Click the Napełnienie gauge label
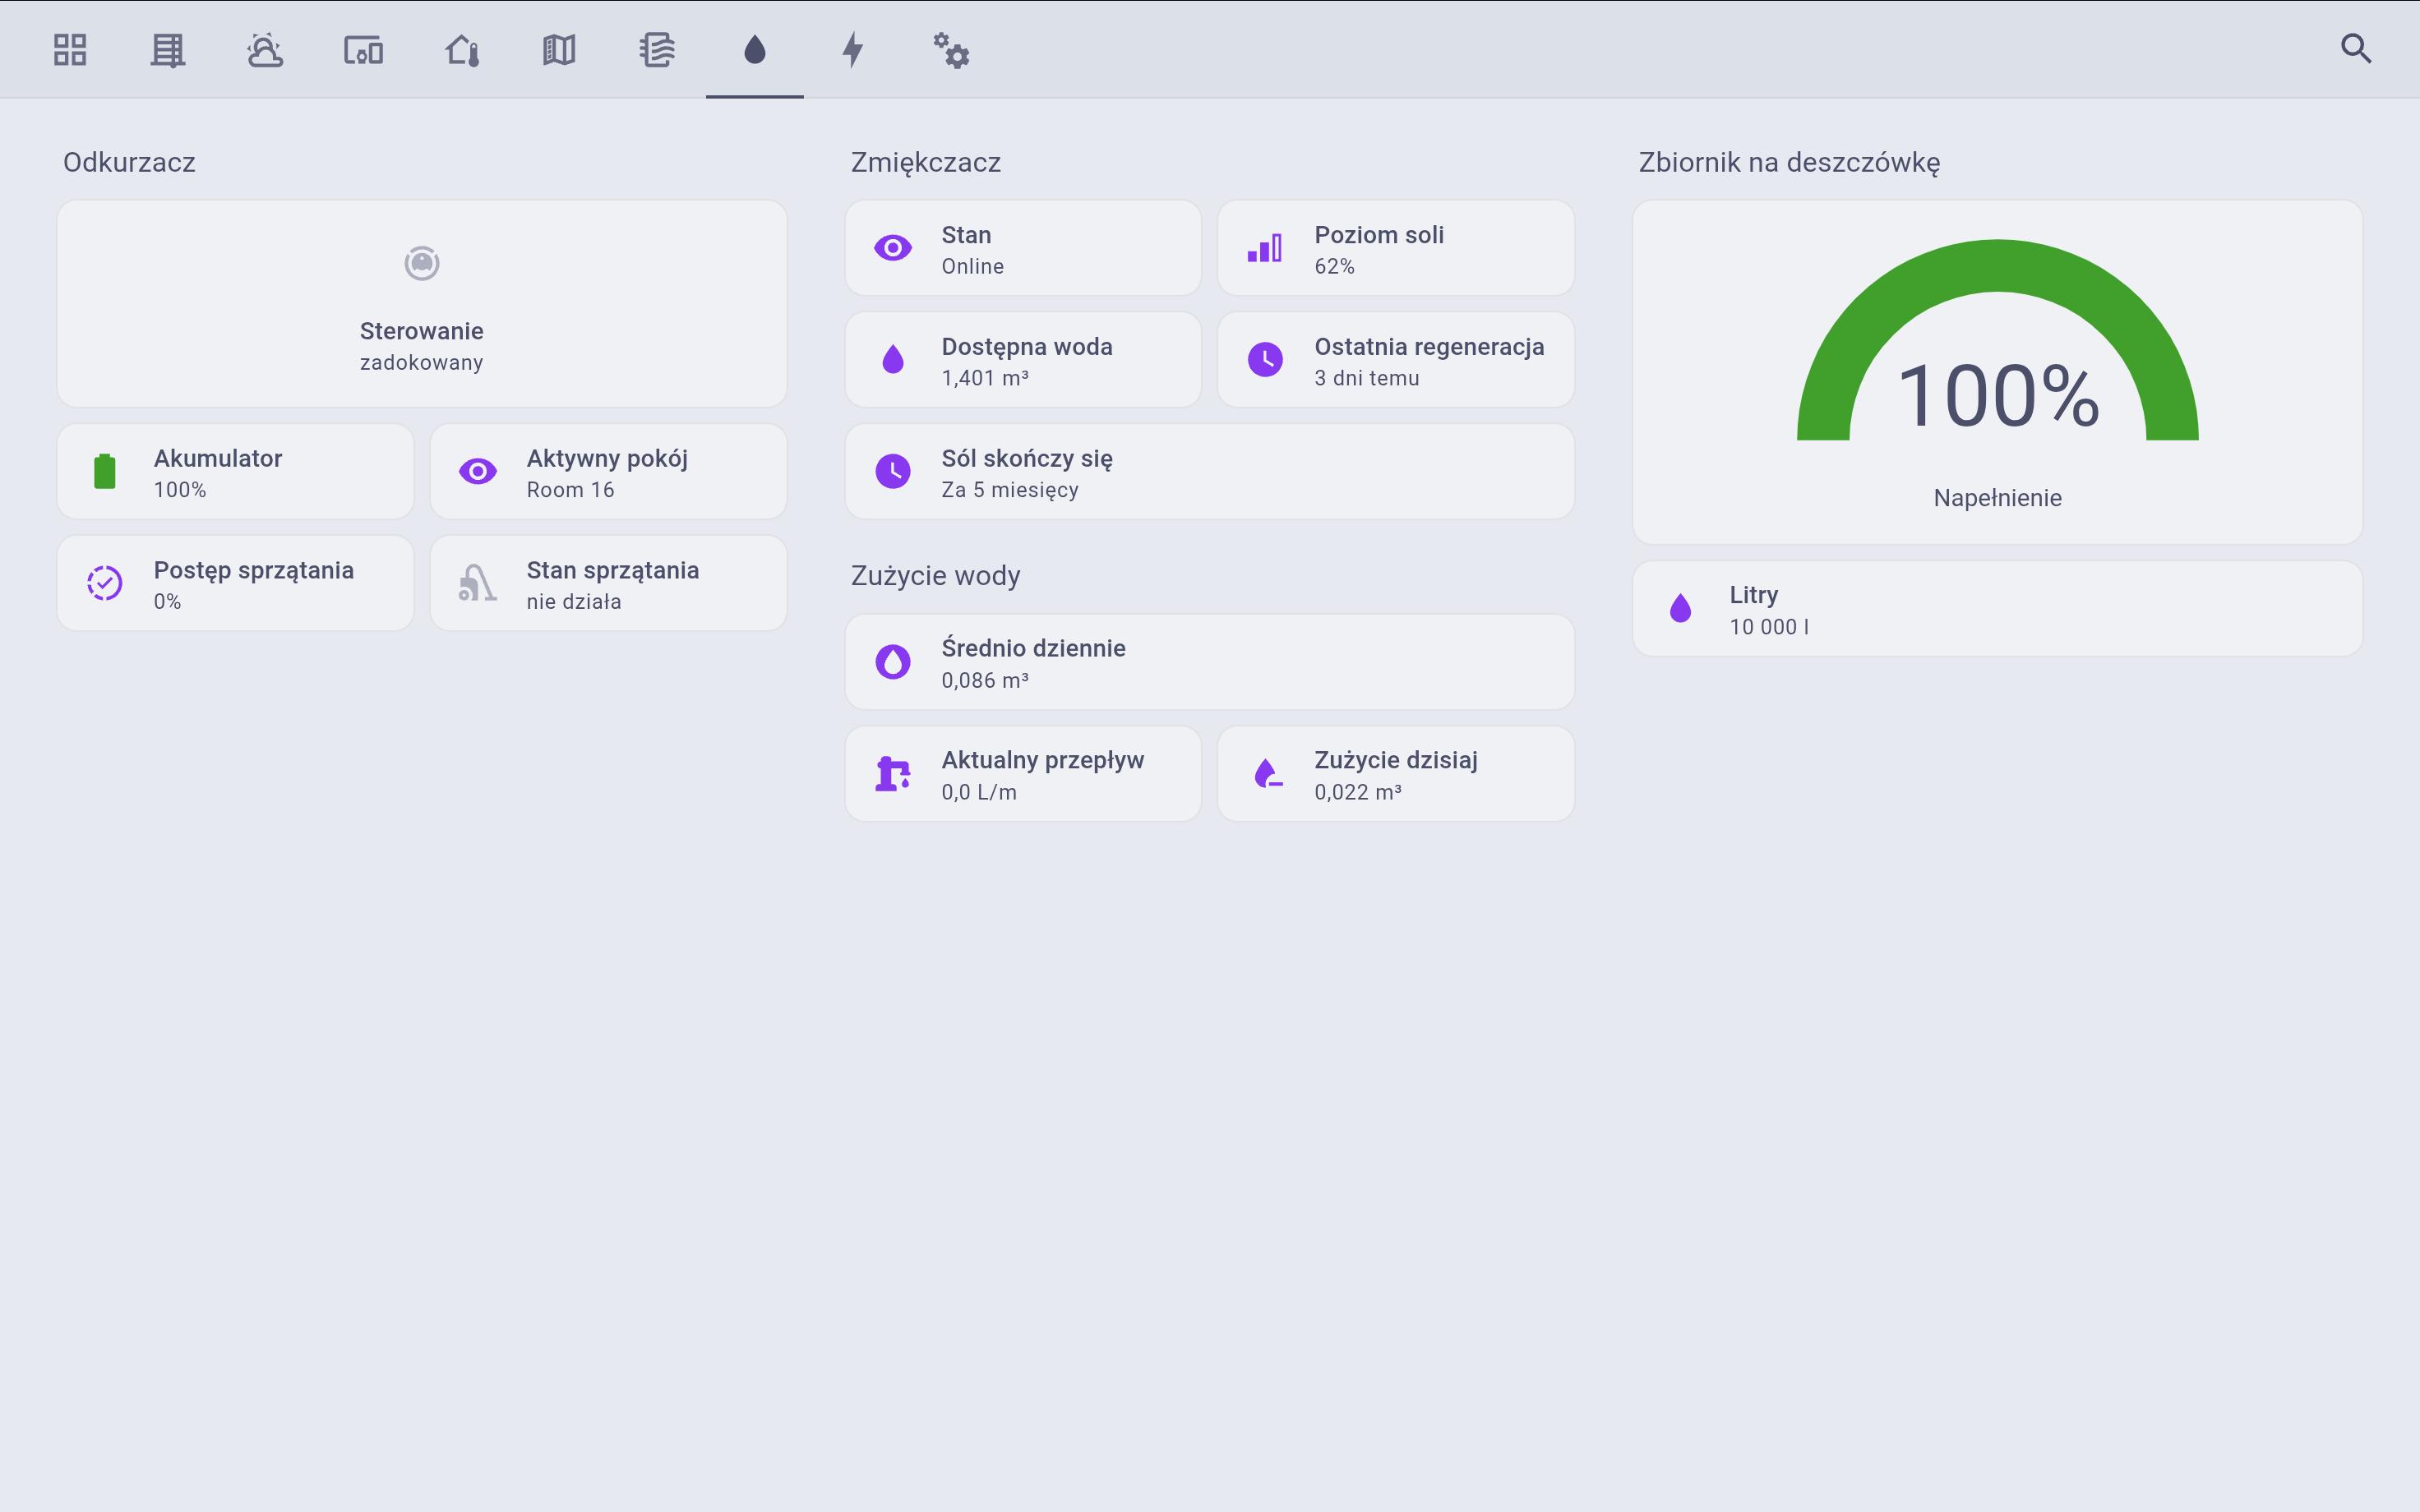This screenshot has height=1512, width=2420. click(x=1998, y=498)
